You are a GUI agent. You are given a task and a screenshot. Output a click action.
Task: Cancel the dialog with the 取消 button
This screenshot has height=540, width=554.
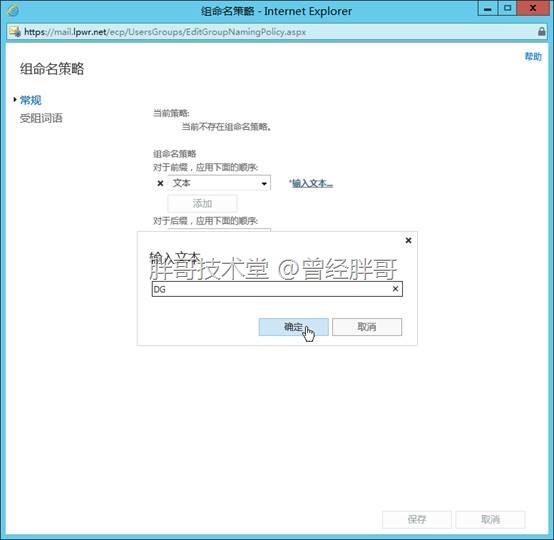(x=367, y=327)
